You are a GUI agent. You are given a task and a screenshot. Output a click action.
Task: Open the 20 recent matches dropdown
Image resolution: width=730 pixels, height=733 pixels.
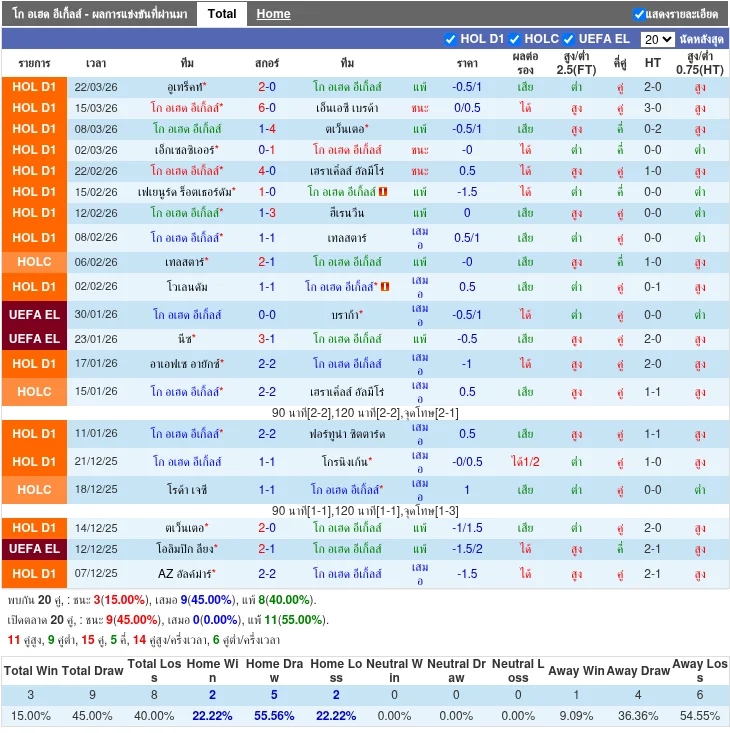point(657,39)
